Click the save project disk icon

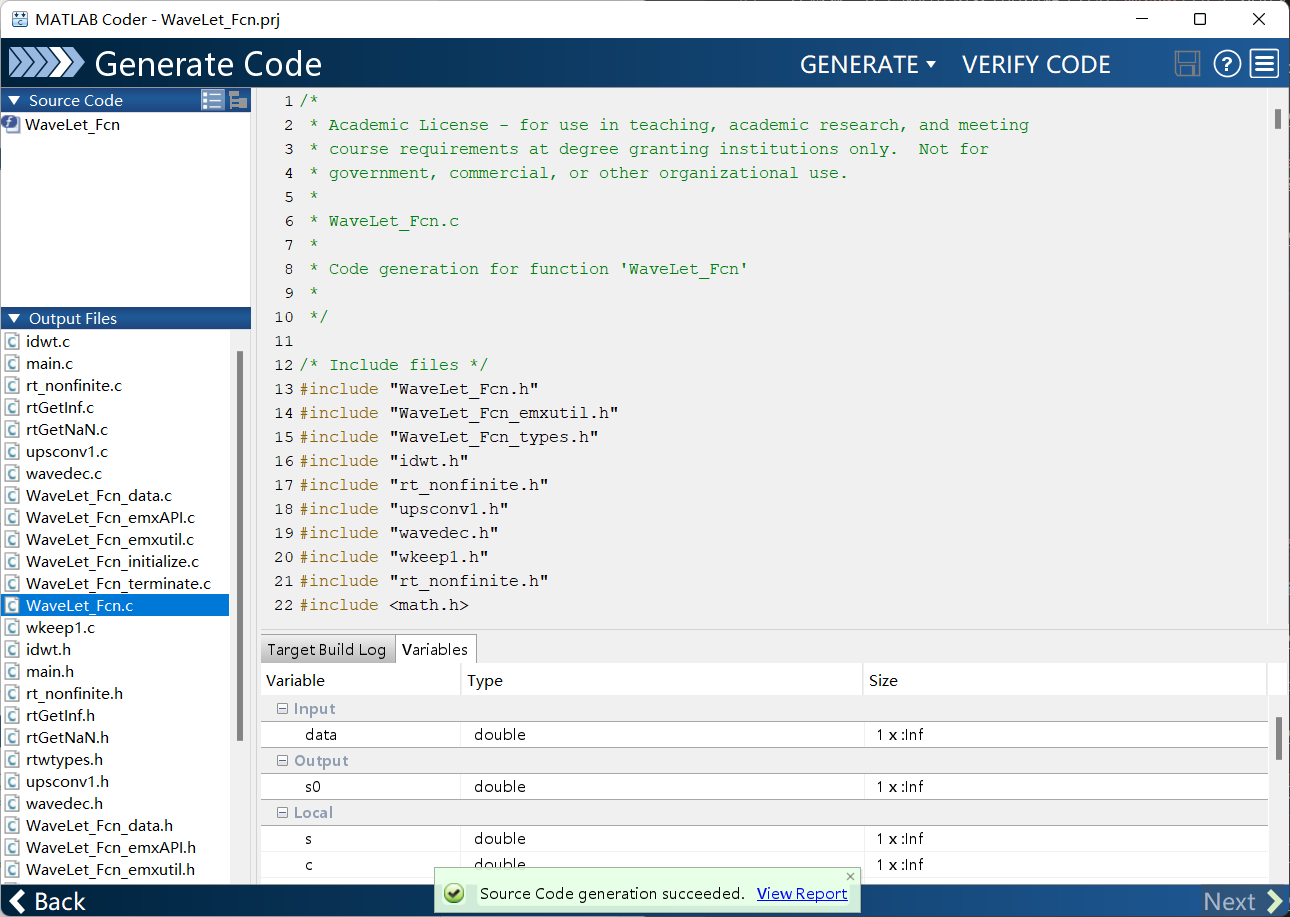tap(1187, 64)
